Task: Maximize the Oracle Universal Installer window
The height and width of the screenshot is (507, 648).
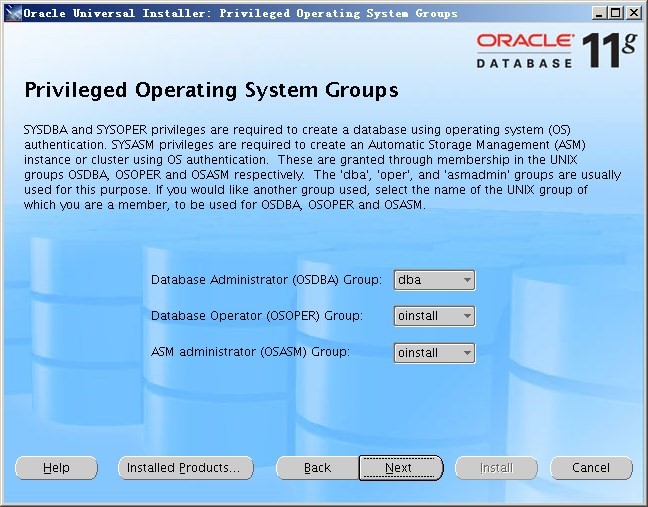Action: pos(615,12)
